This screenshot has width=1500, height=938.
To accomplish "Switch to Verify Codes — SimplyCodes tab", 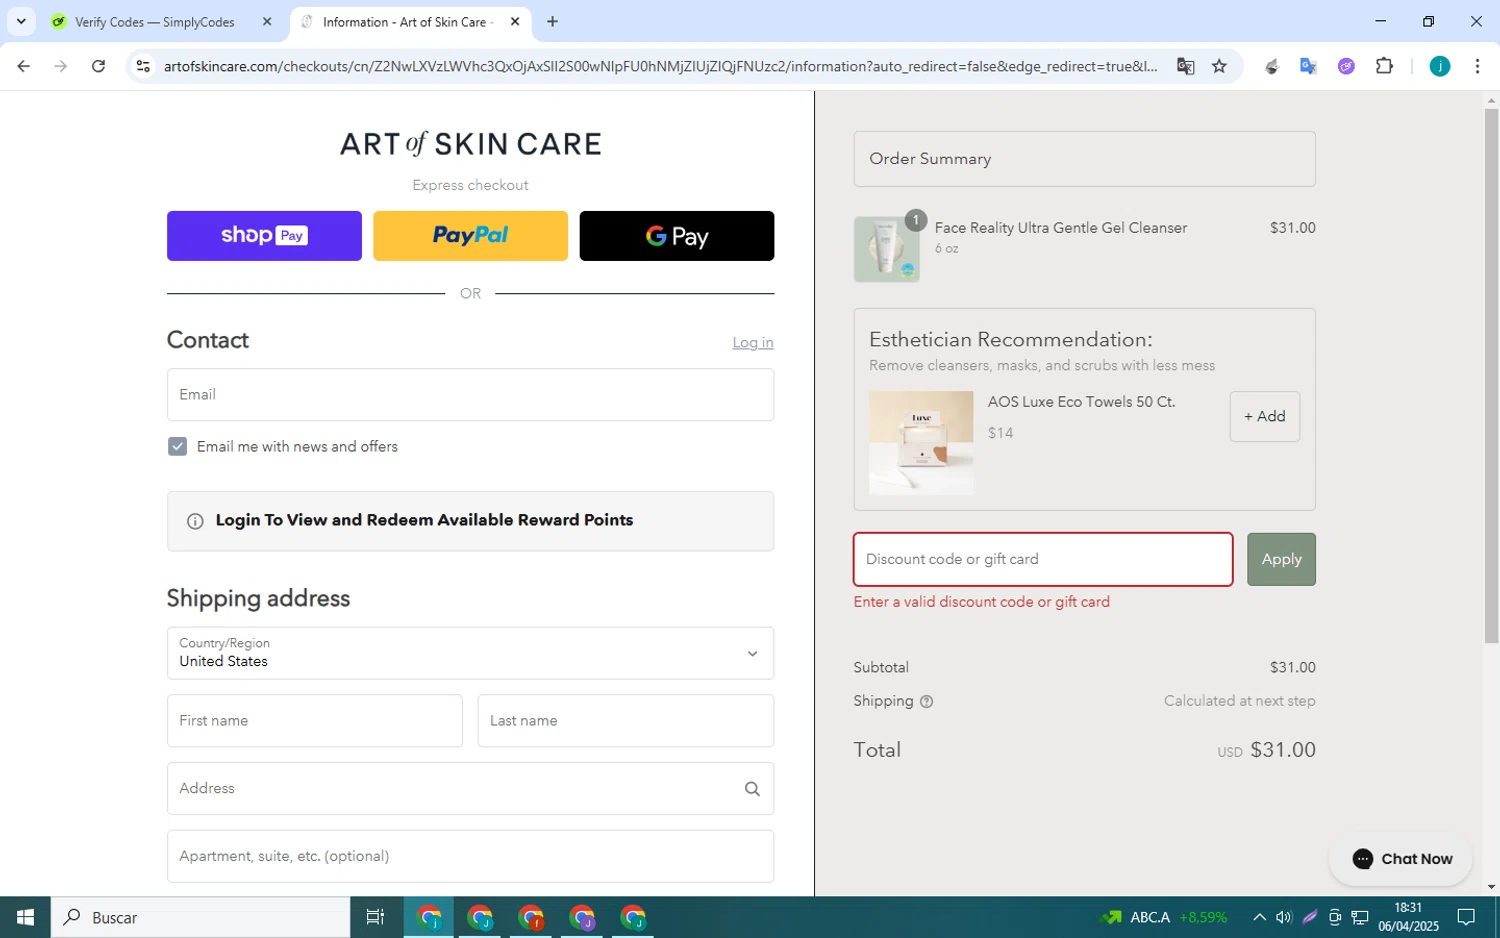I will 155,22.
